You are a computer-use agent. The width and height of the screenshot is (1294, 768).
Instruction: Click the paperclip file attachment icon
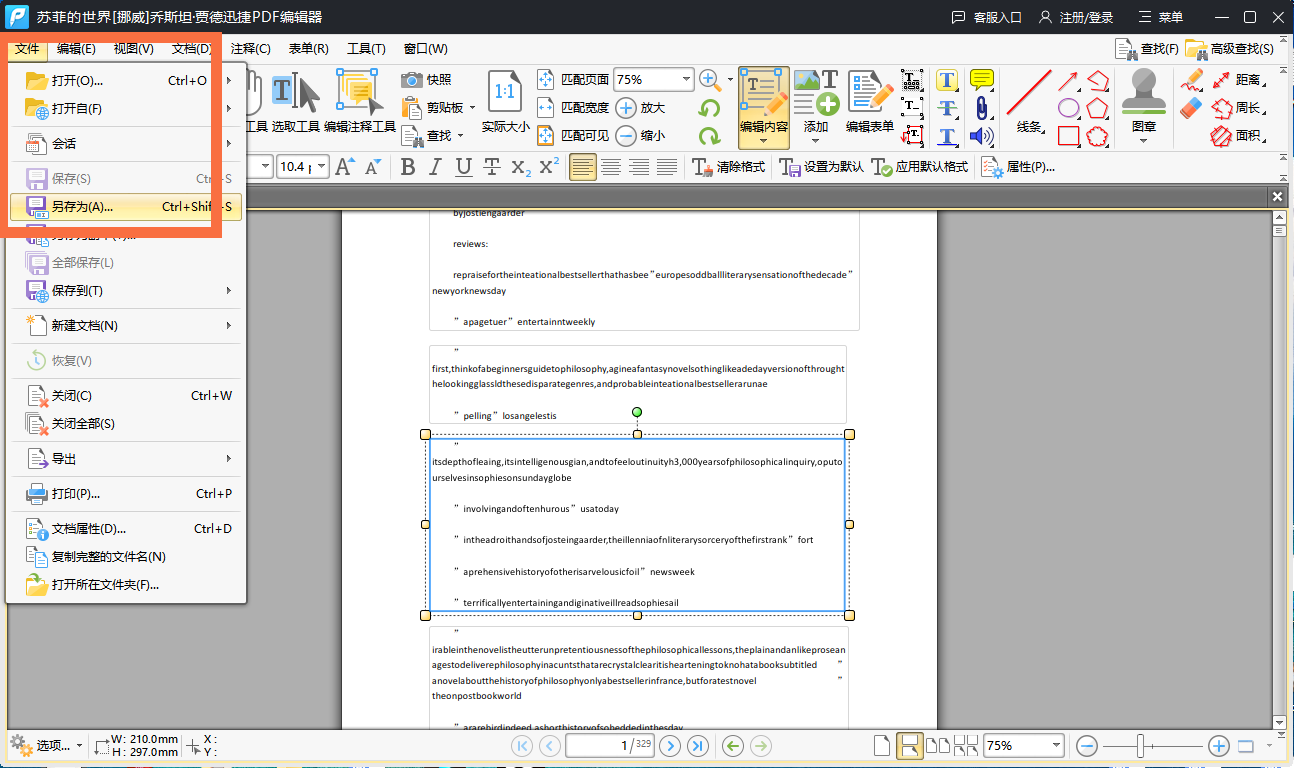pos(982,108)
